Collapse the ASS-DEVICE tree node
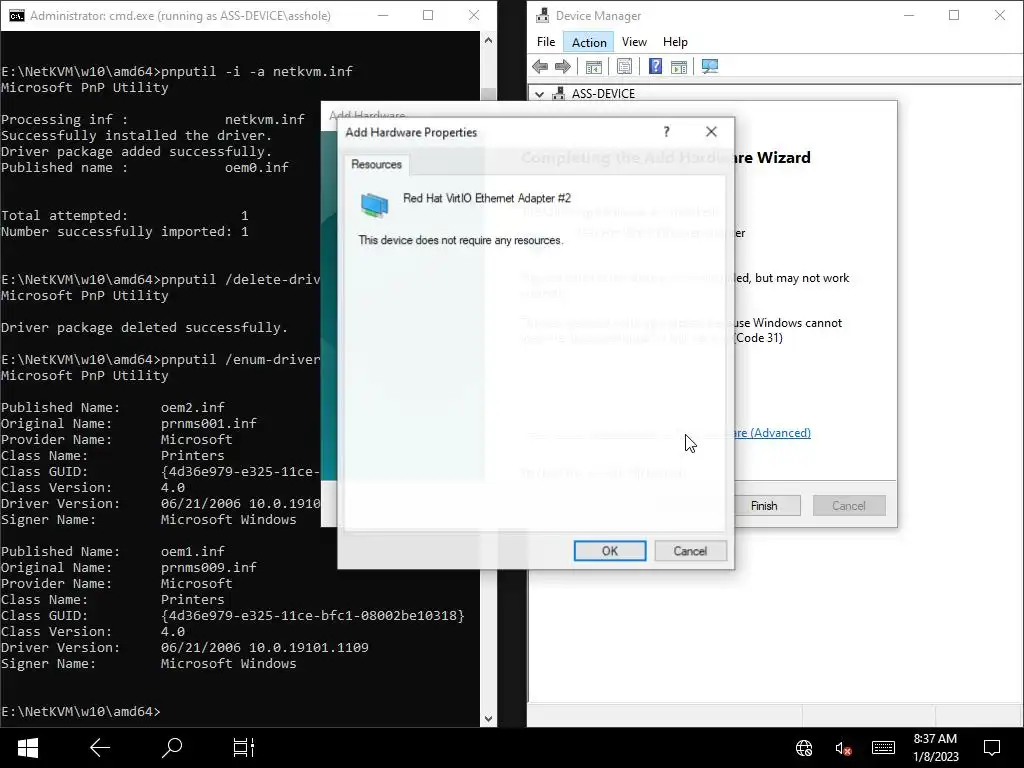 click(x=539, y=94)
